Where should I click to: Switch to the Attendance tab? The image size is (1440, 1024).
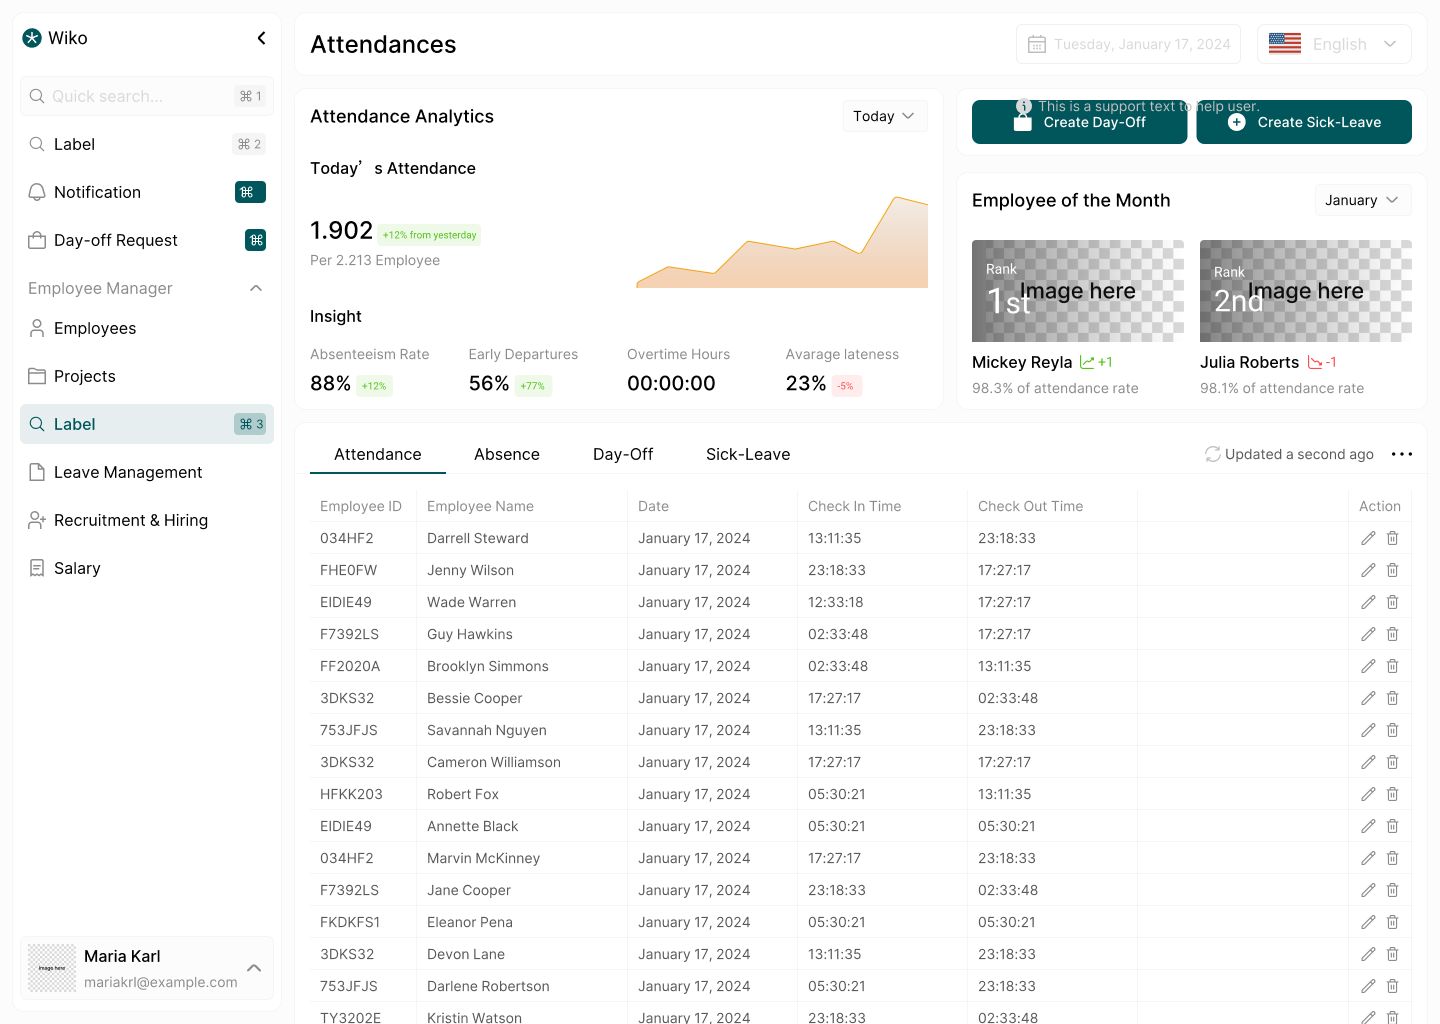click(x=378, y=454)
